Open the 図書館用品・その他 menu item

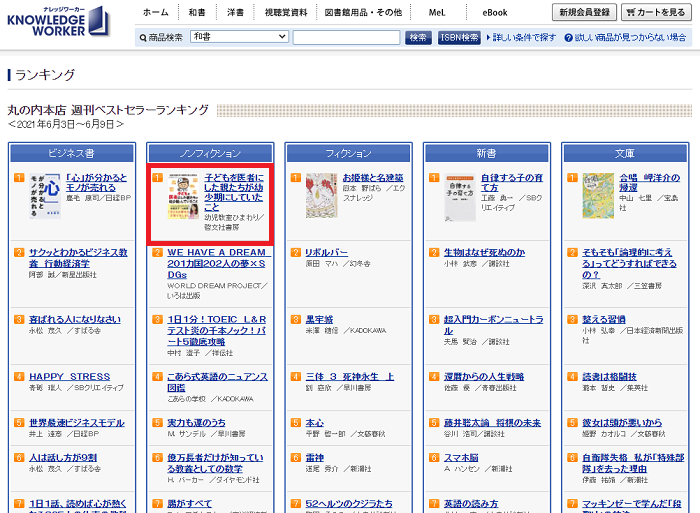(x=363, y=13)
